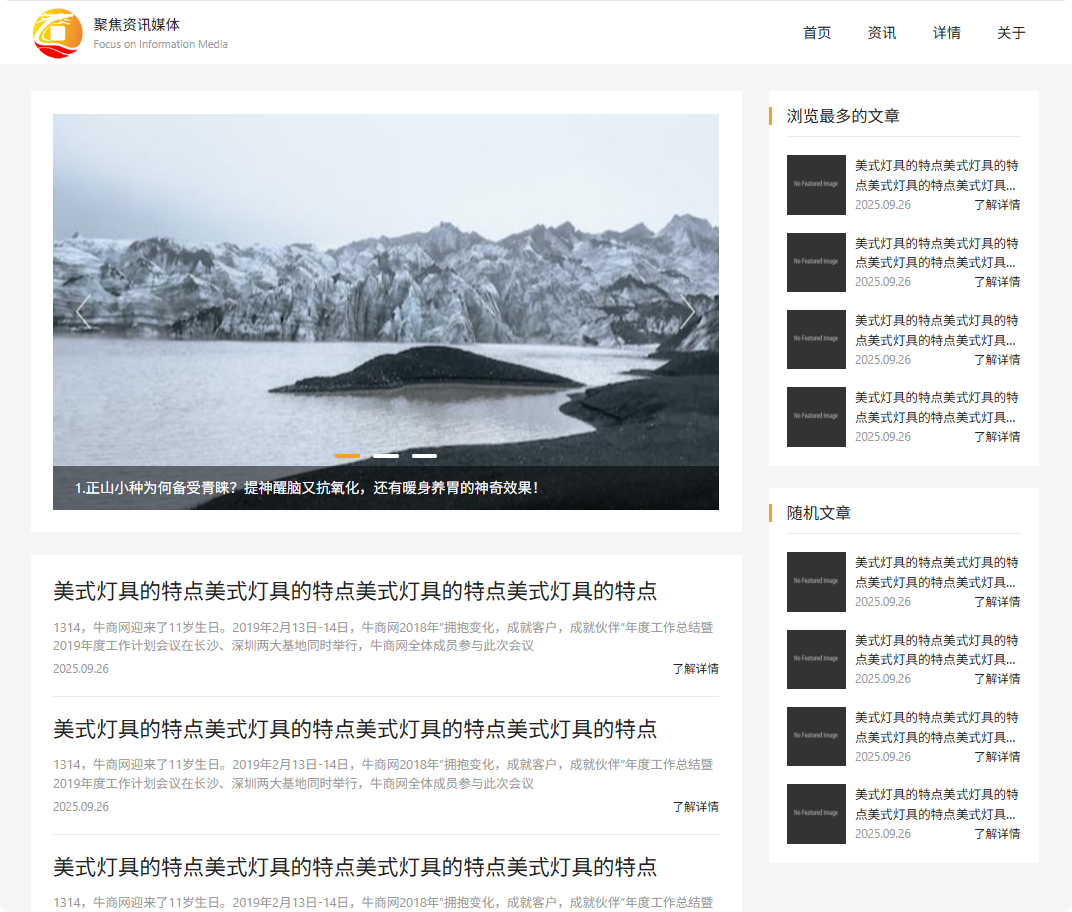Select the third carousel indicator dot
The width and height of the screenshot is (1072, 912).
424,455
